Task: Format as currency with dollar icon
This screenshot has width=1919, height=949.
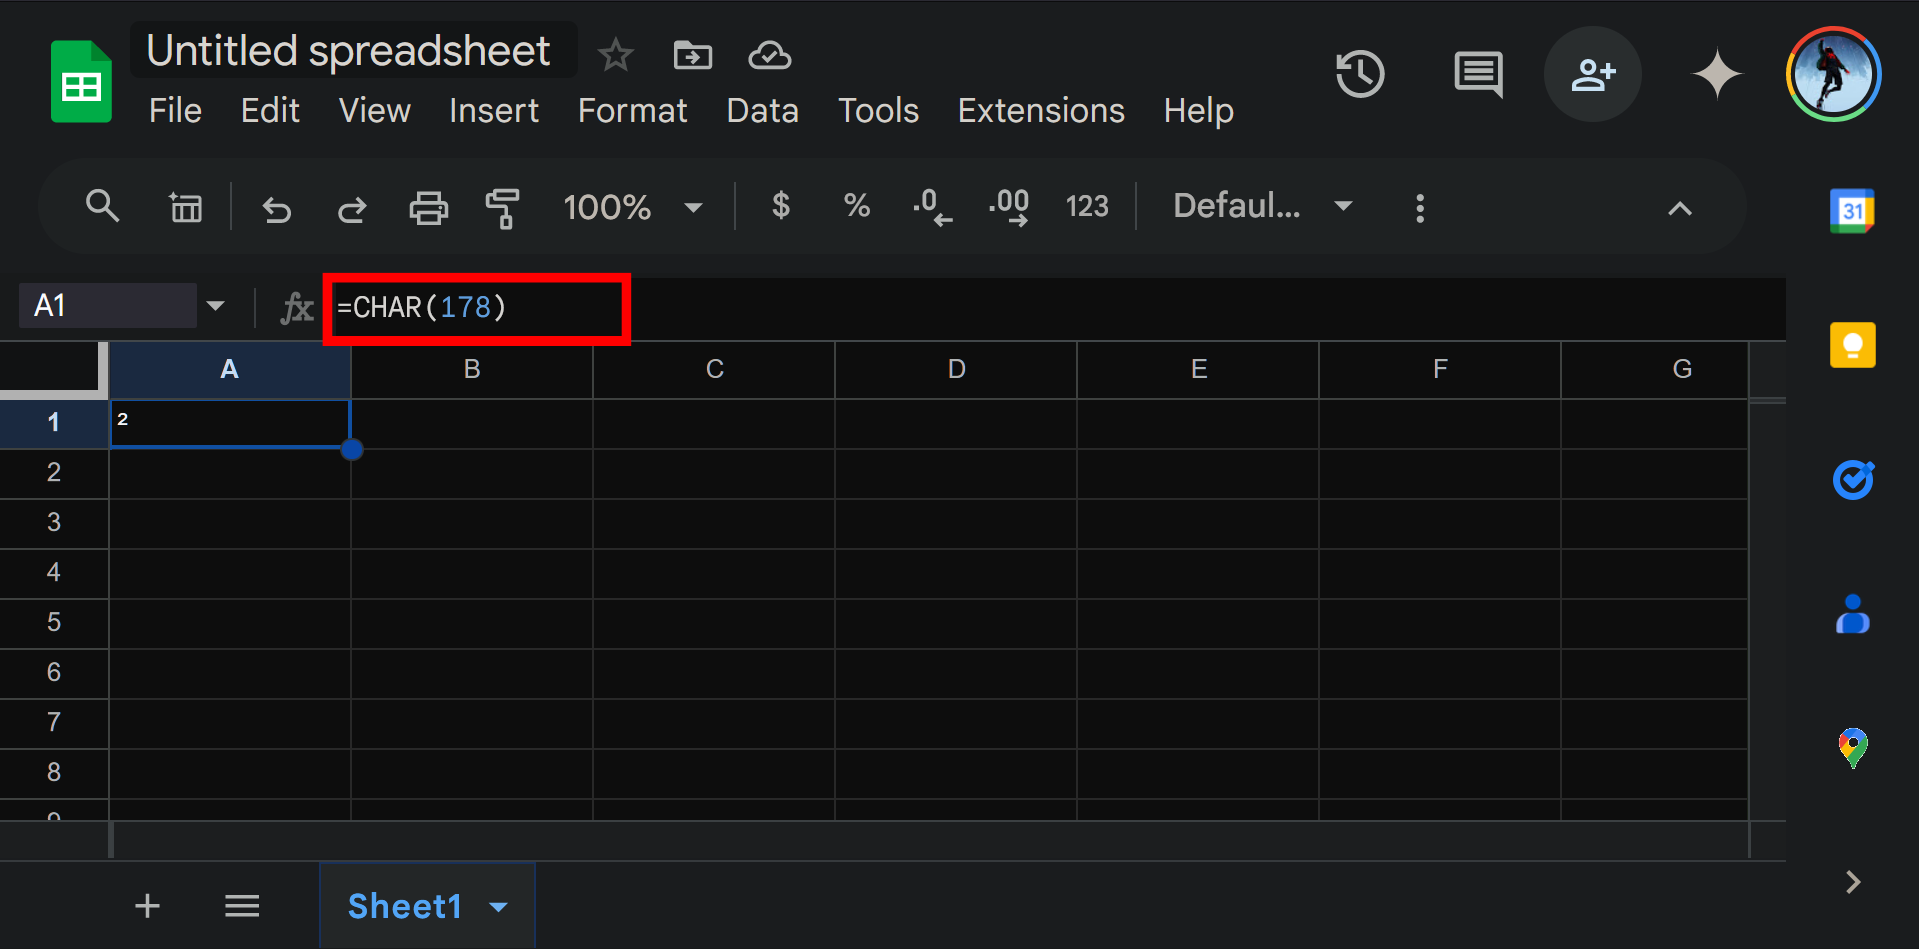Action: point(781,206)
